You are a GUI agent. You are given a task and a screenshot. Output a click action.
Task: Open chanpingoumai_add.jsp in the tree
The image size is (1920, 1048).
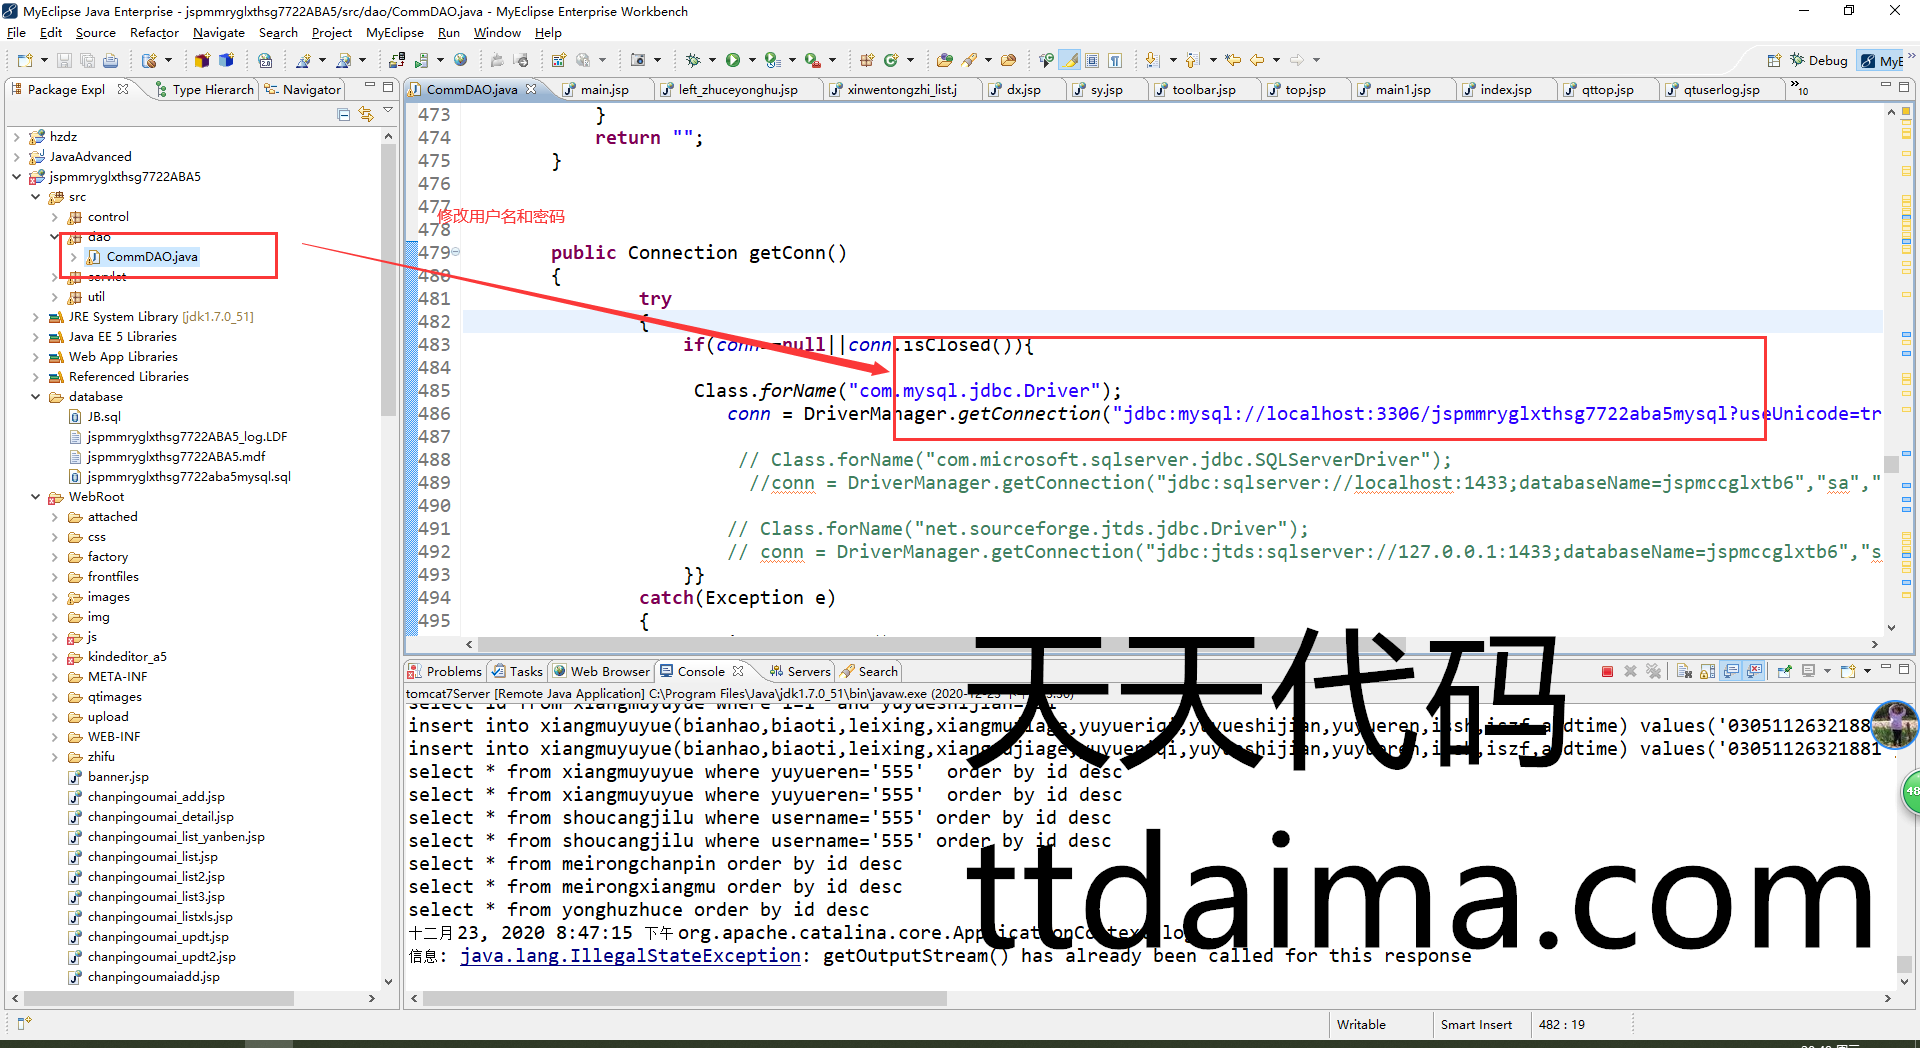pyautogui.click(x=156, y=797)
